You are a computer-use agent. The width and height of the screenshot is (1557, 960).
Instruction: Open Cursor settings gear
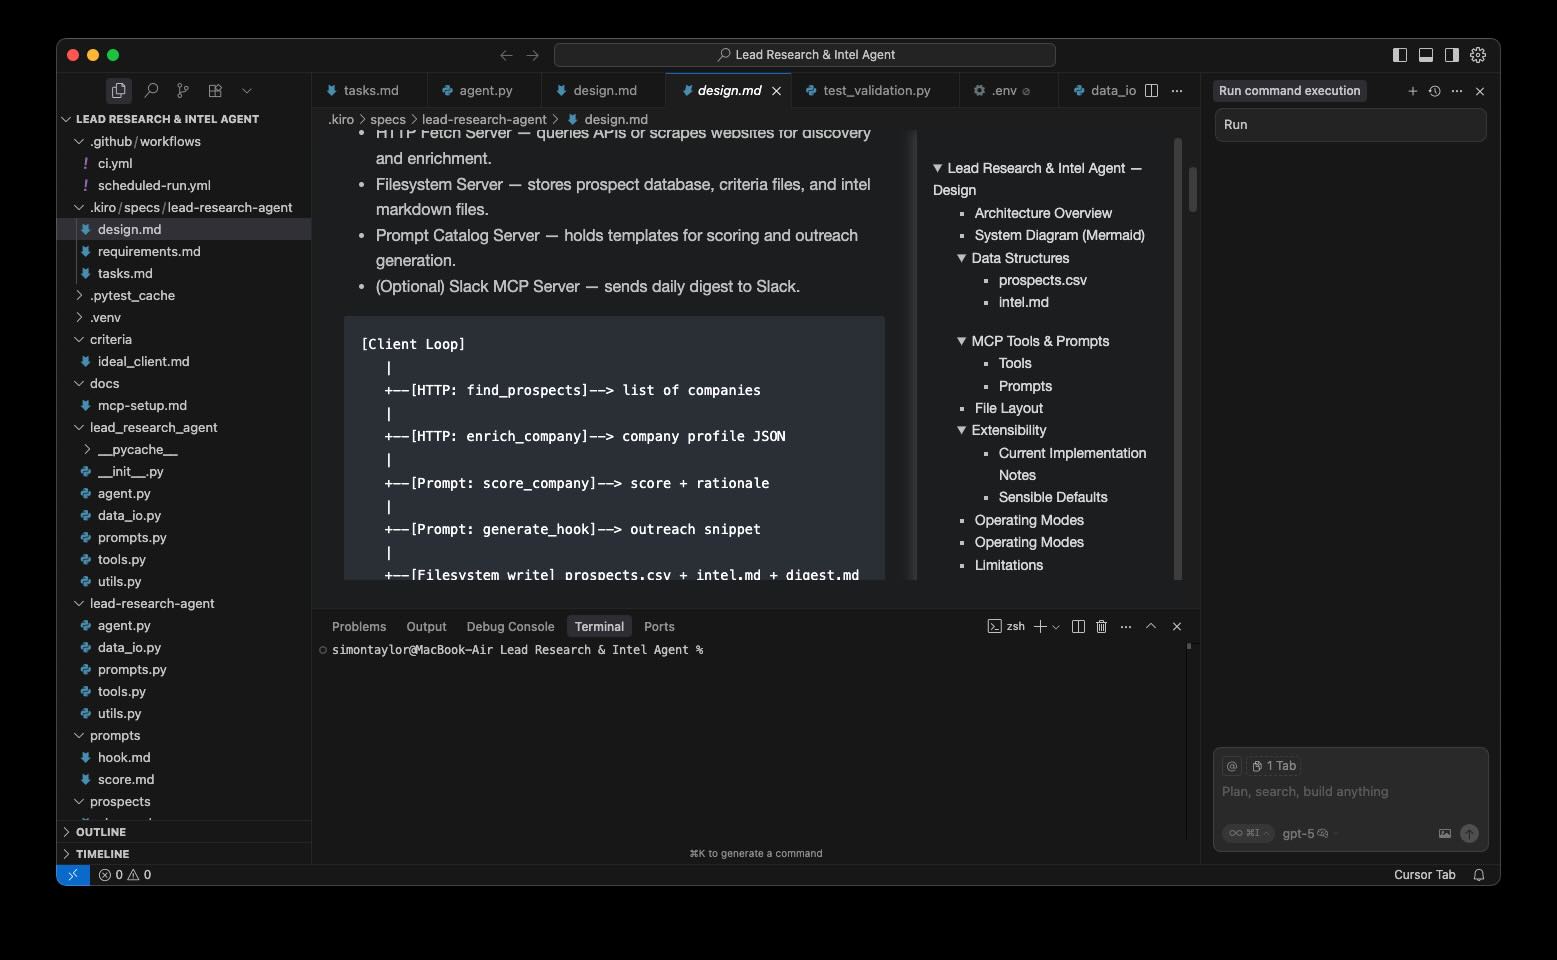tap(1478, 55)
